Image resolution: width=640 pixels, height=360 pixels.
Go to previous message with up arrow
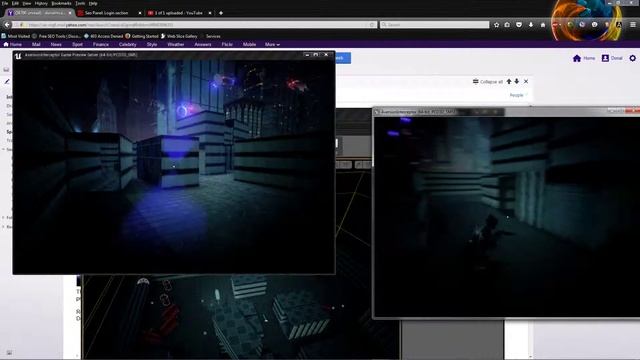[509, 82]
